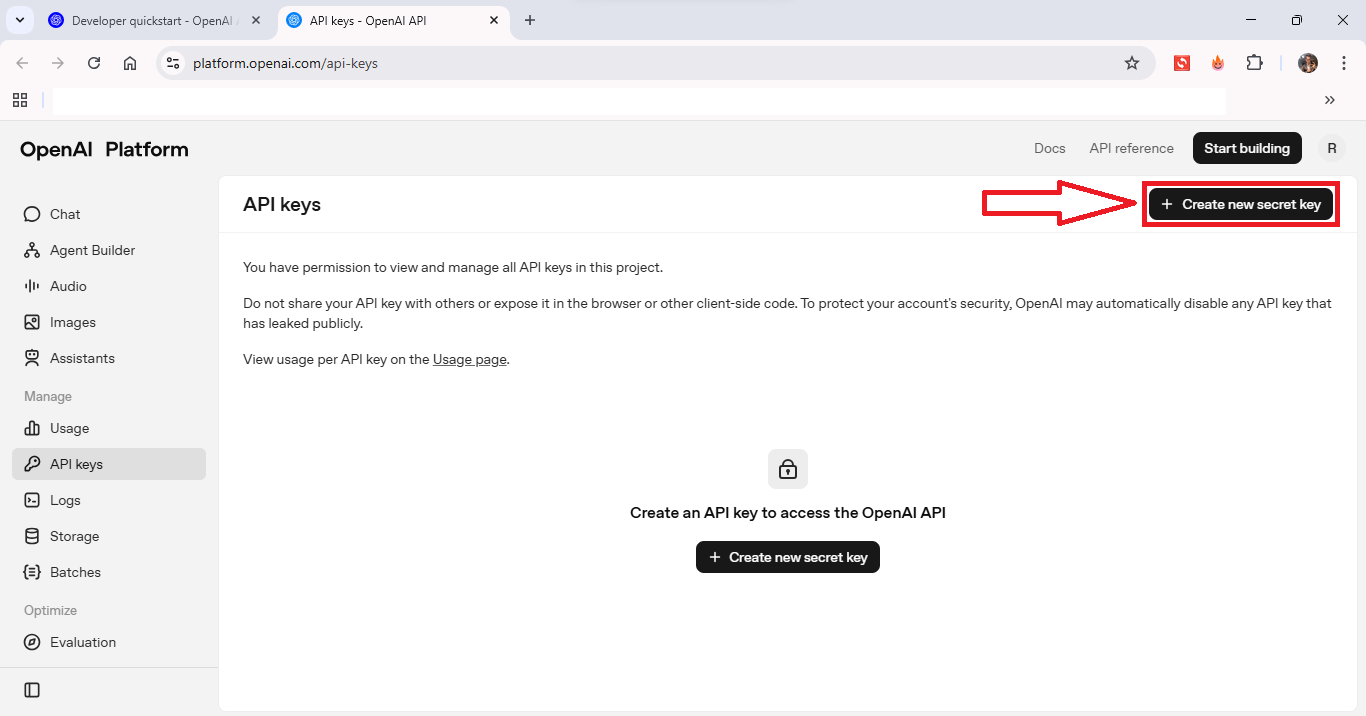Open Batches from the sidebar

click(75, 572)
